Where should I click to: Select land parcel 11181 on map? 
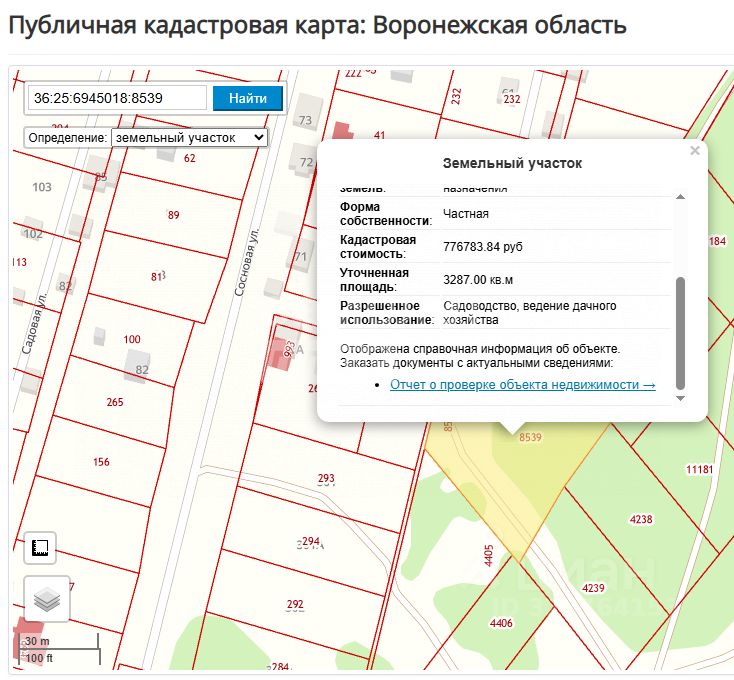(699, 469)
